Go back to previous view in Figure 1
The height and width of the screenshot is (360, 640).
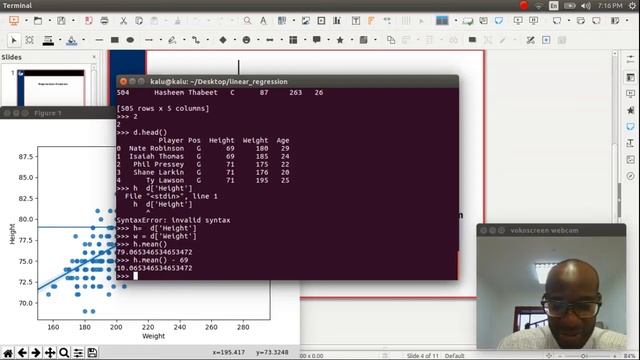(22, 353)
